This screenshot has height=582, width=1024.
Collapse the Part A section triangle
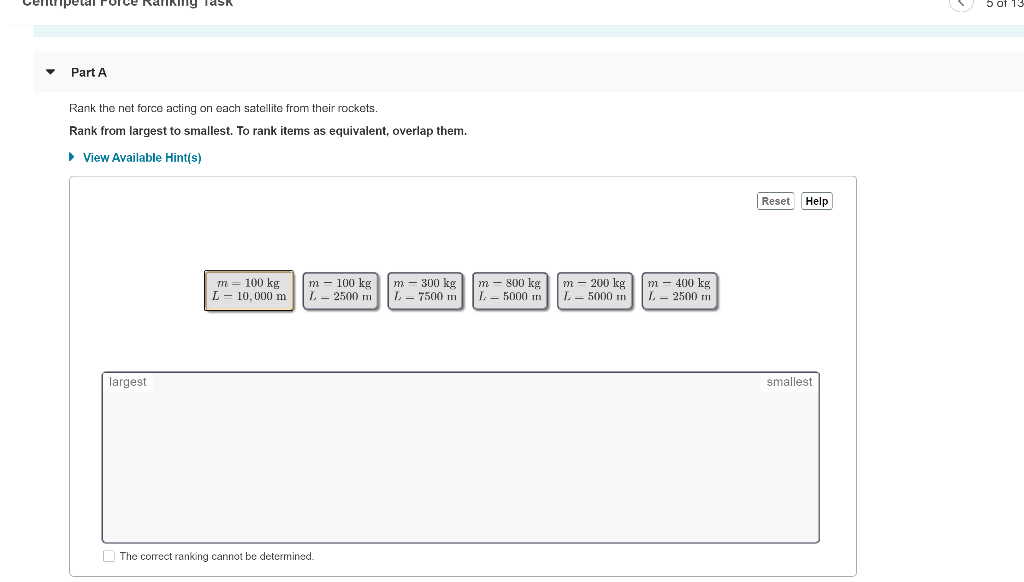(49, 71)
